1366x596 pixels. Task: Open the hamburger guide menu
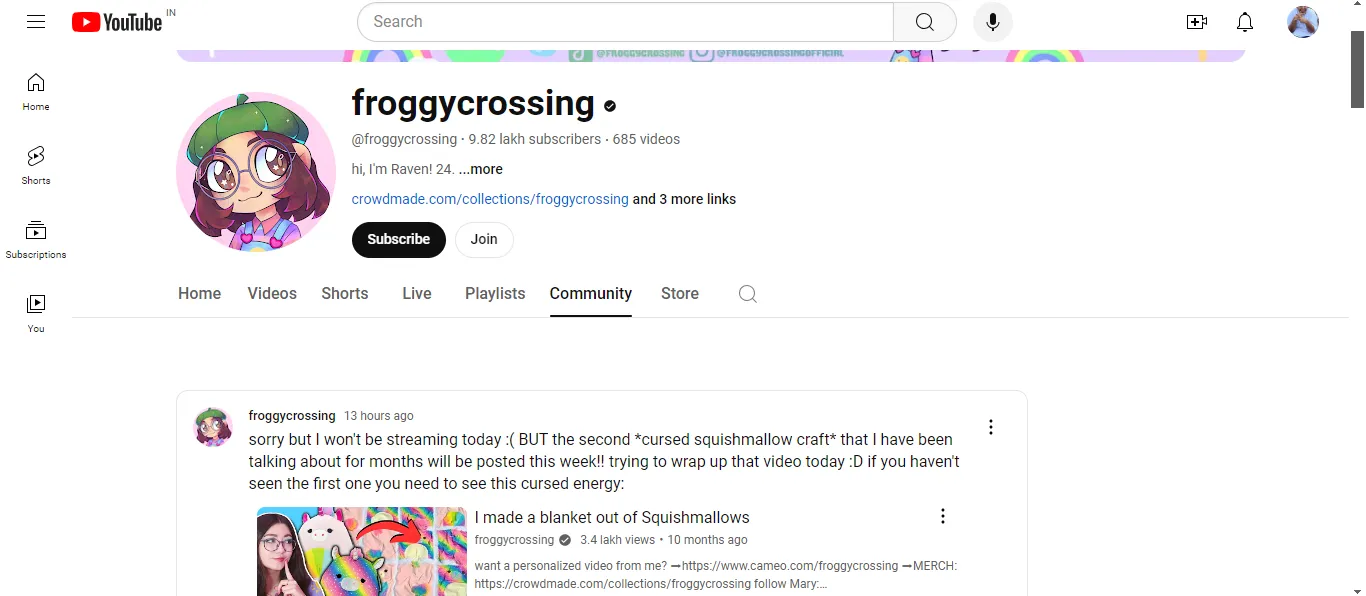[36, 21]
